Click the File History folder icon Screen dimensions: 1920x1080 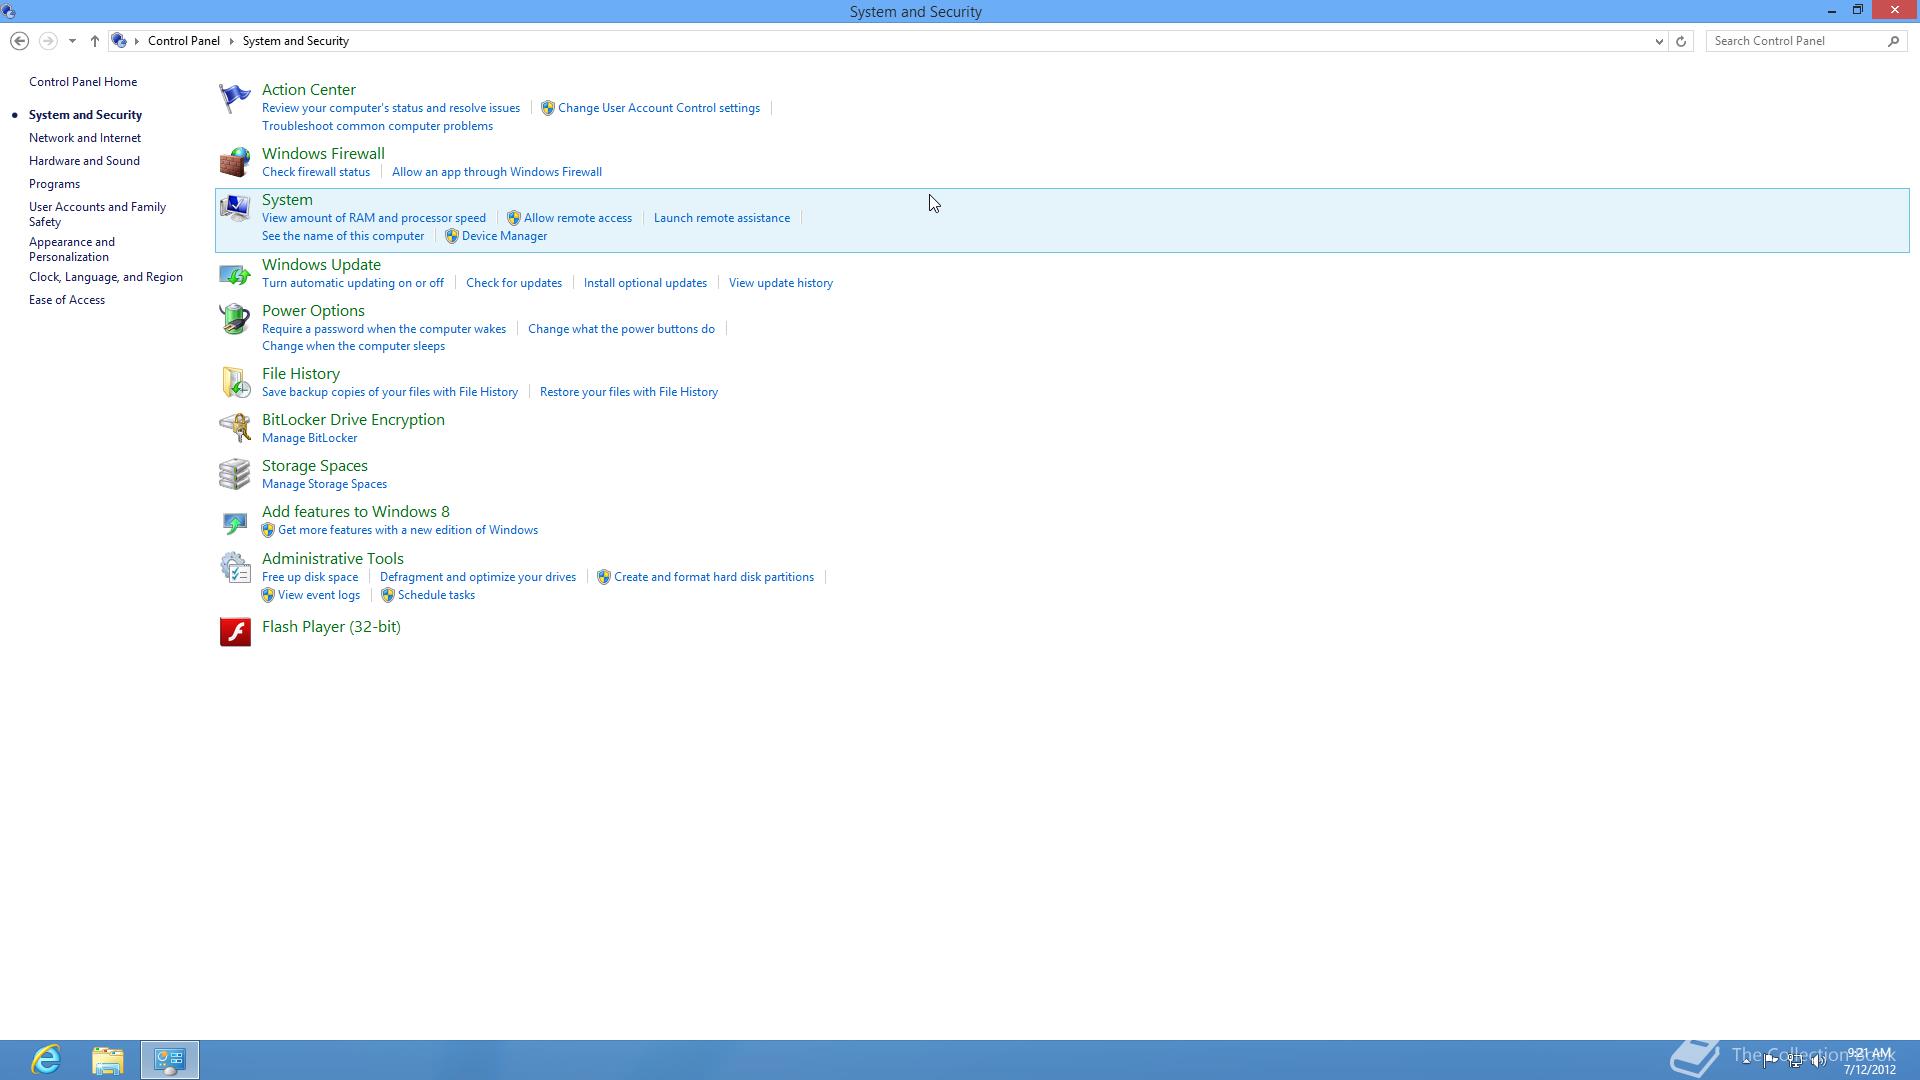pyautogui.click(x=235, y=382)
